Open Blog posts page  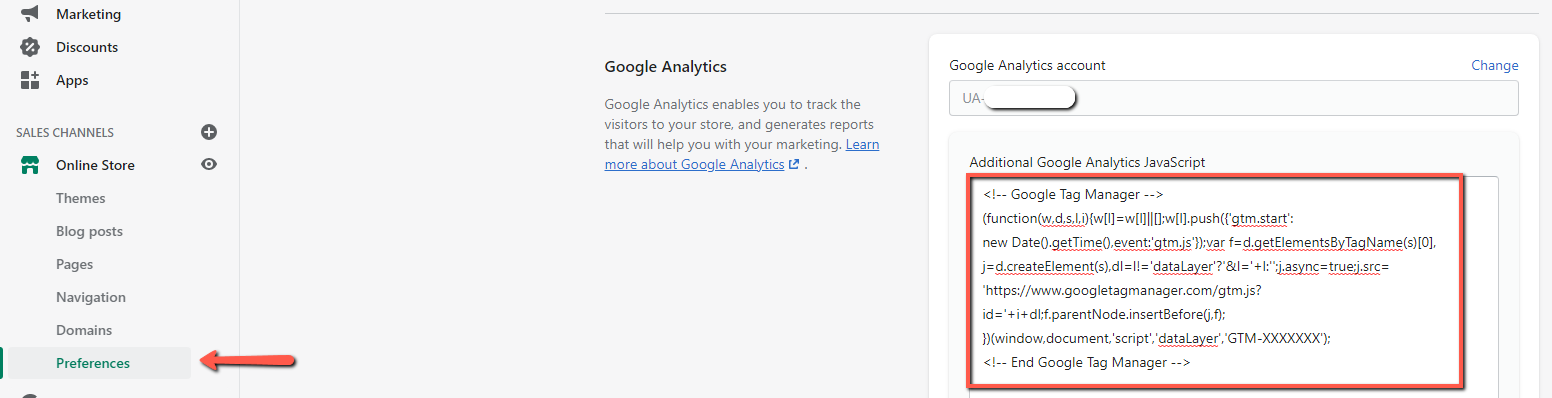point(89,231)
